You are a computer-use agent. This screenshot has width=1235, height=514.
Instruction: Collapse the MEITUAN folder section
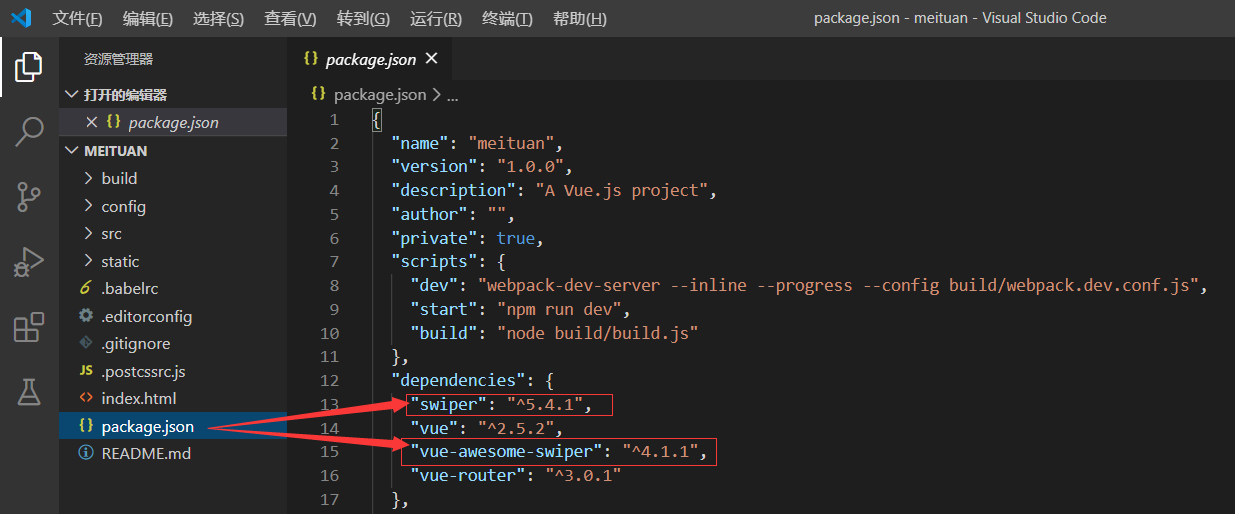coord(173,151)
